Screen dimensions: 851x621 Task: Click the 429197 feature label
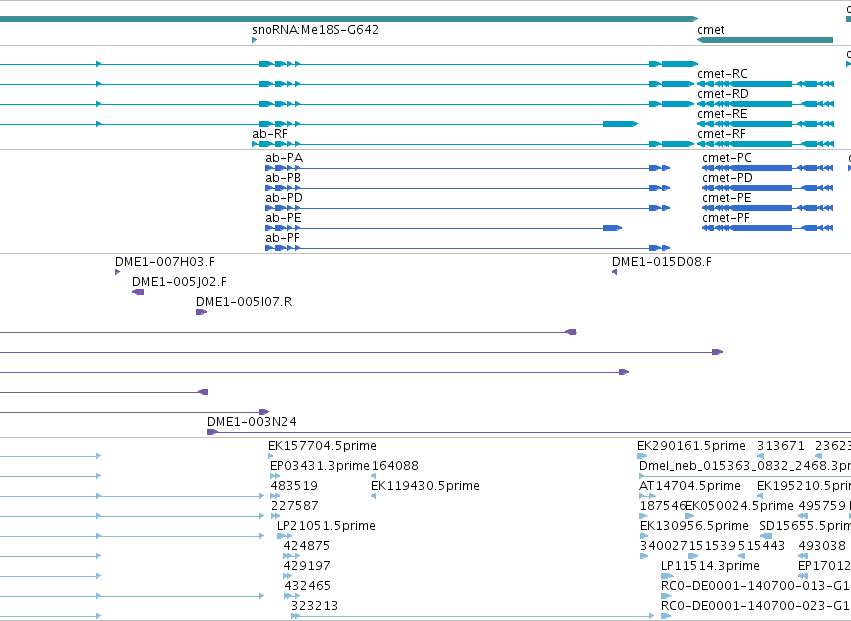(x=307, y=566)
